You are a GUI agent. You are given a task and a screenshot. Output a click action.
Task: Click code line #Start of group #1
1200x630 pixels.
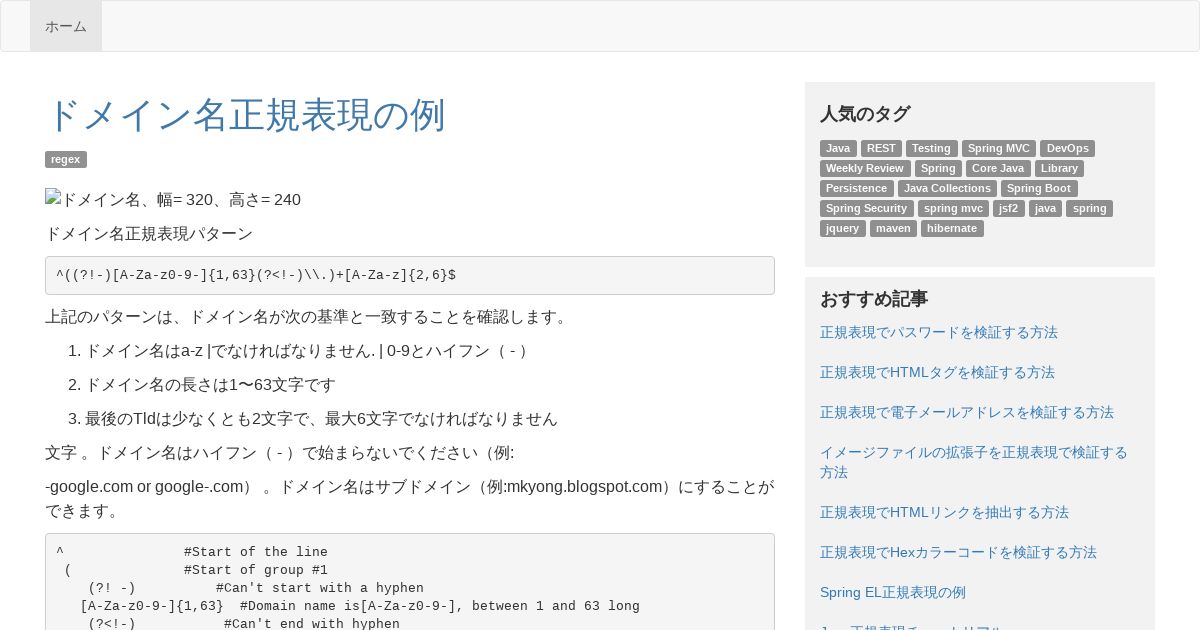256,570
